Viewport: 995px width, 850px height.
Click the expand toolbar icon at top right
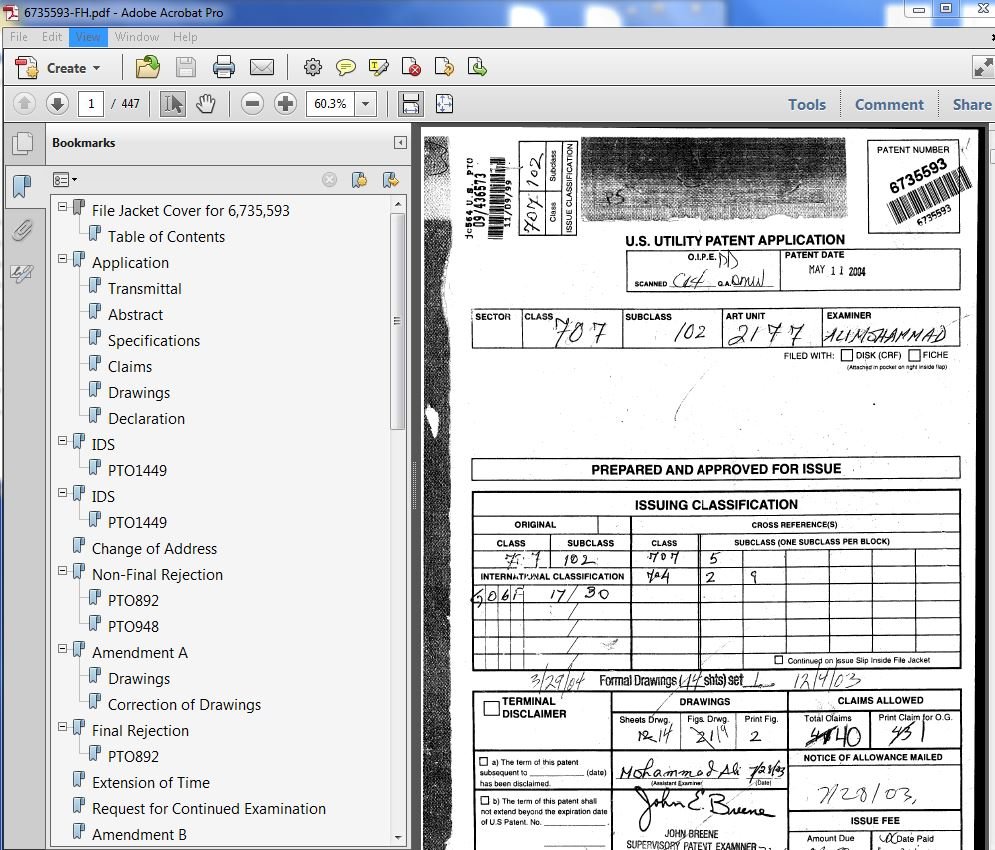coord(982,67)
